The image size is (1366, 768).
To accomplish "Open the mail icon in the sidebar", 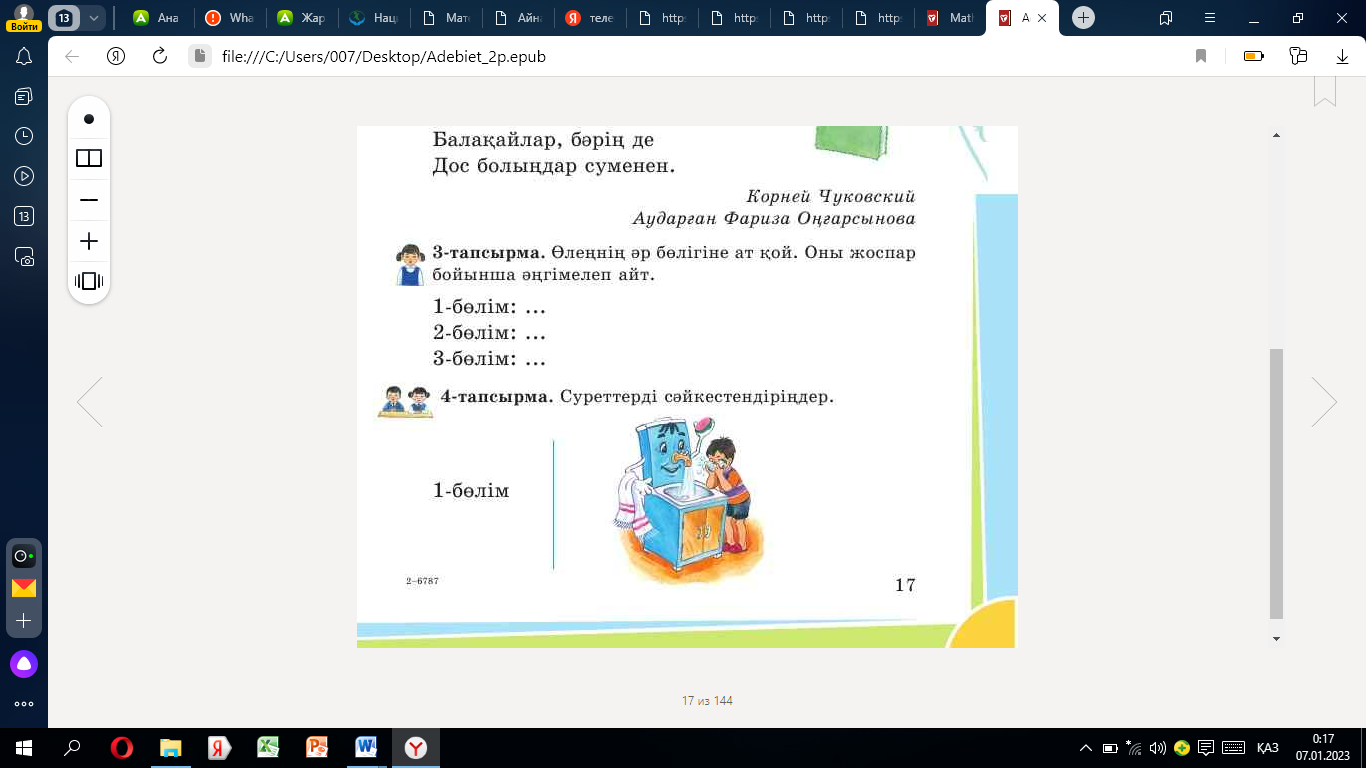I will pos(24,588).
